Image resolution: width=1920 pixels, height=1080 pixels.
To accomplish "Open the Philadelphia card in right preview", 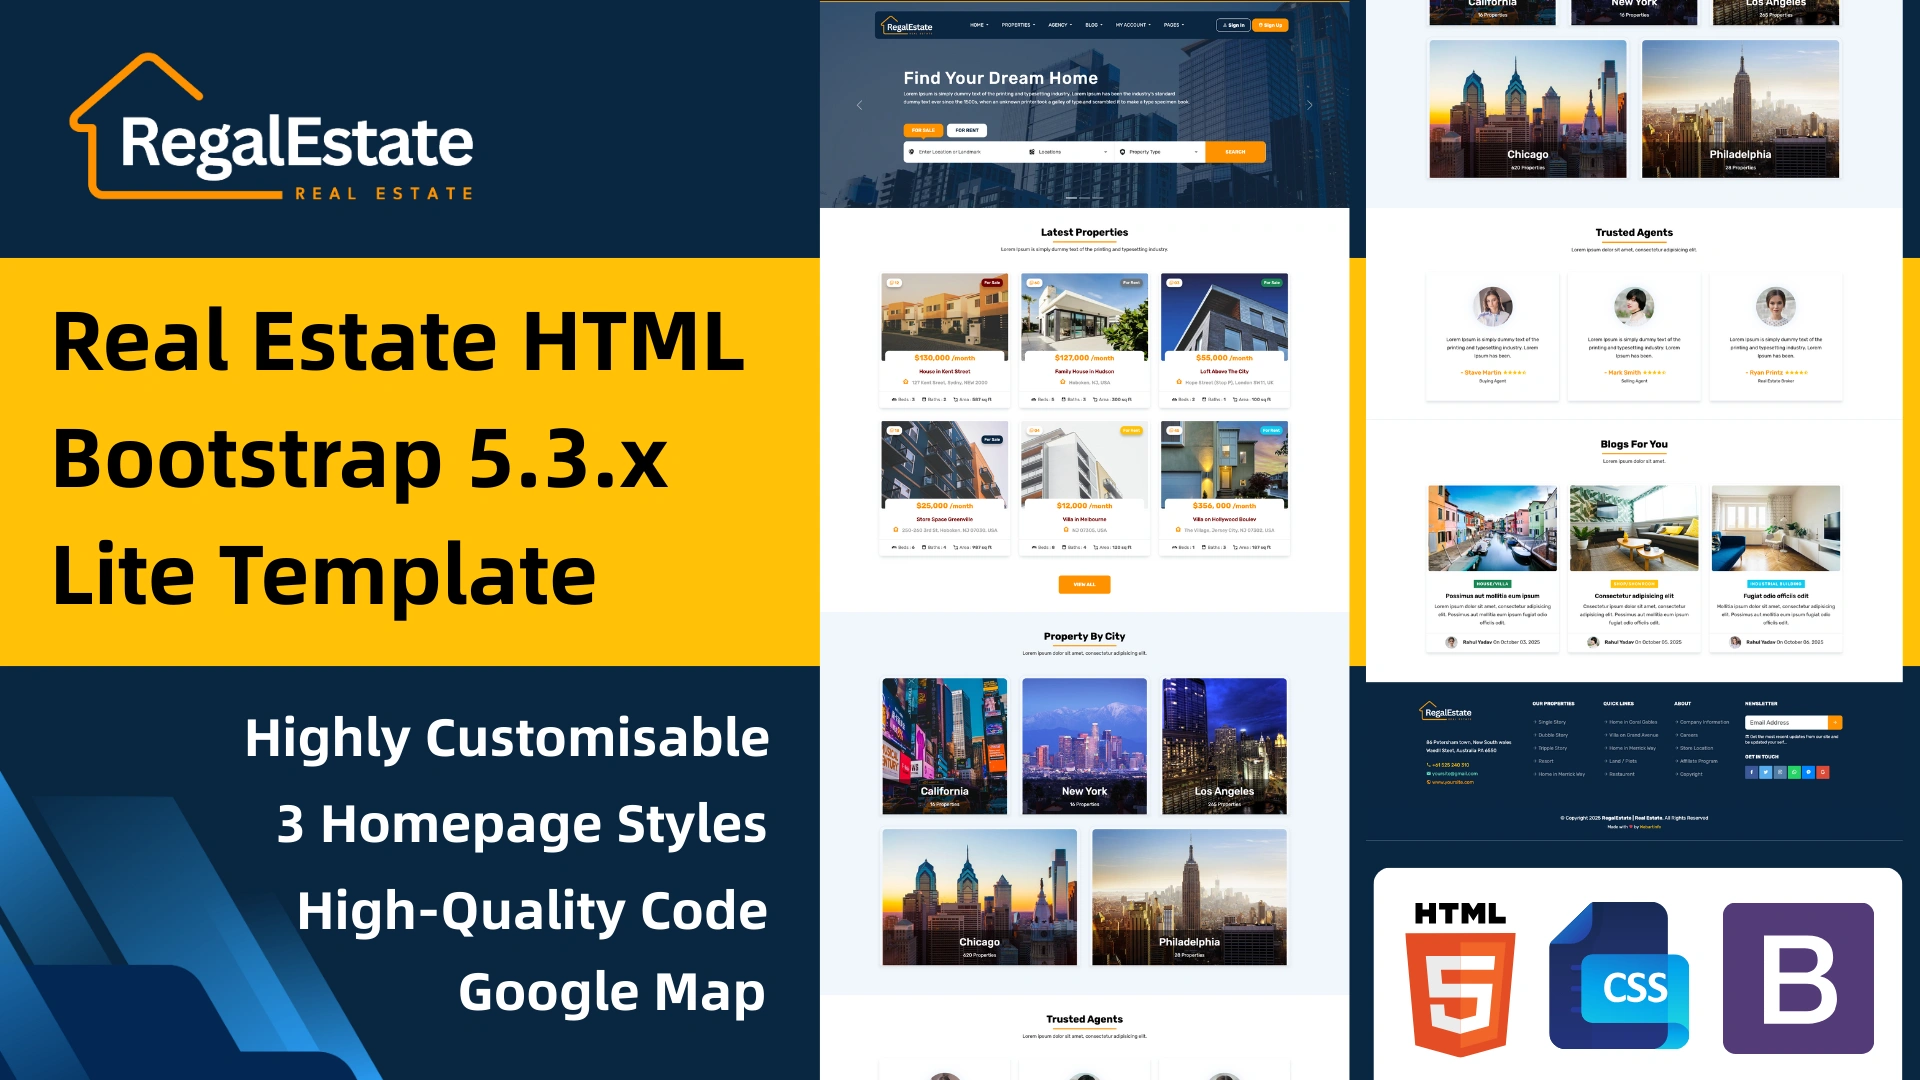I will pyautogui.click(x=1740, y=109).
